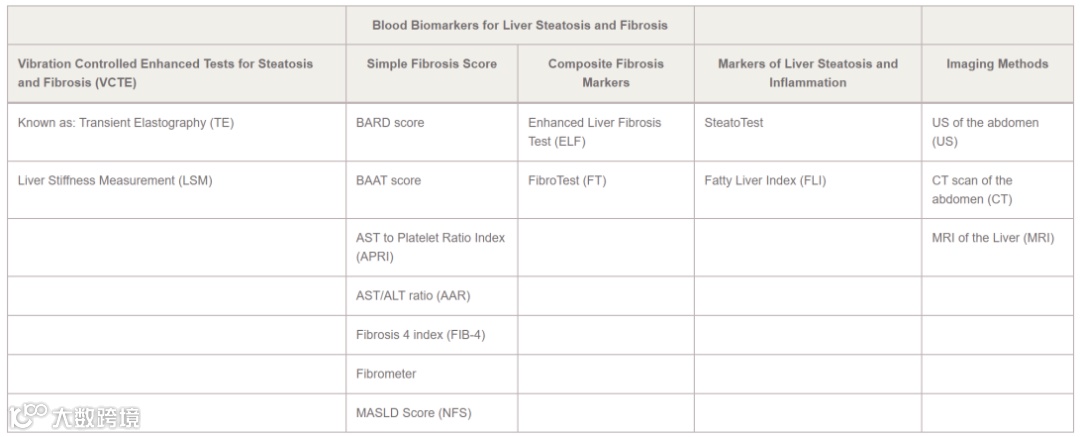This screenshot has height=437, width=1080.
Task: Select the Fatty Liver Index (FLI) cell
Action: 765,181
